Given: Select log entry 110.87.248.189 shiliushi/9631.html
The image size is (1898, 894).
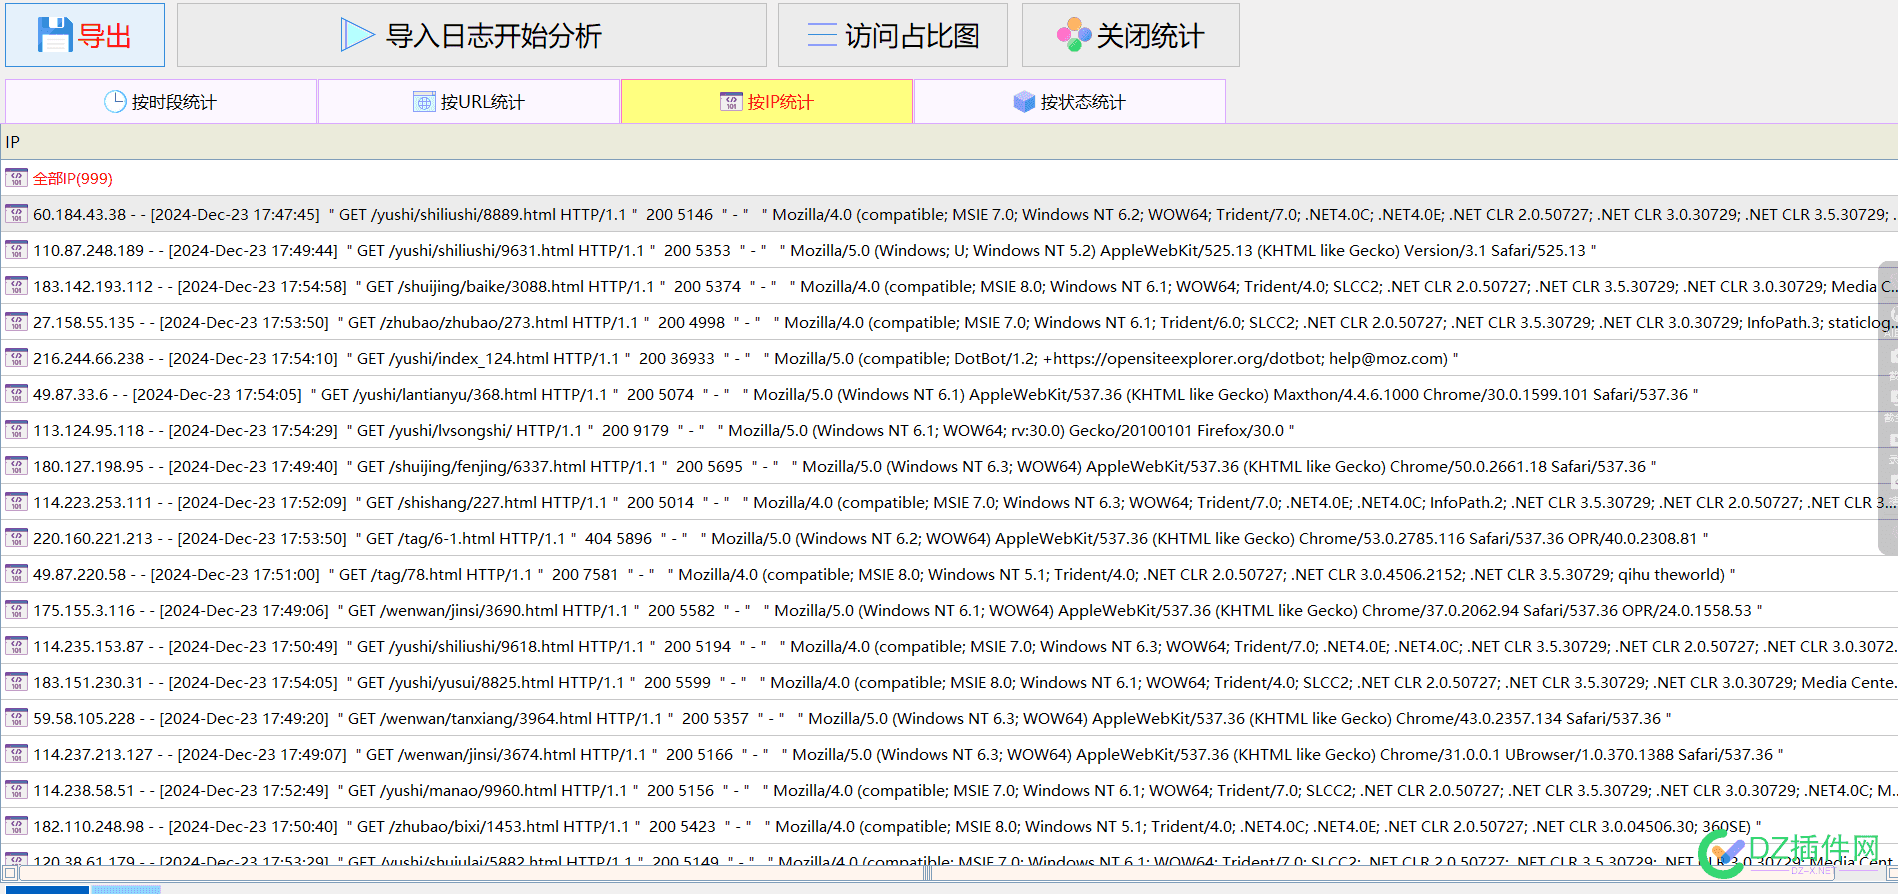Looking at the screenshot, I should 949,250.
